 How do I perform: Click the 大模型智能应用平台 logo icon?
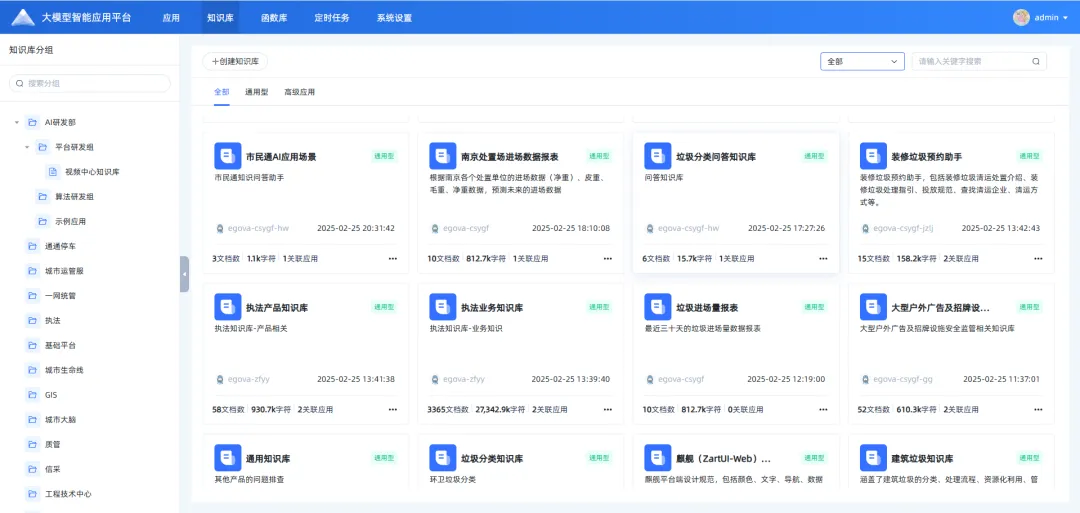tap(22, 17)
